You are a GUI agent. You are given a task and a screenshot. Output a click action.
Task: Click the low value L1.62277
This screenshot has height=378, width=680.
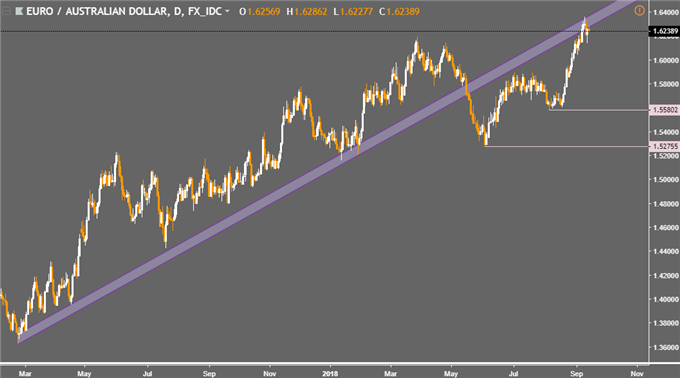point(353,12)
